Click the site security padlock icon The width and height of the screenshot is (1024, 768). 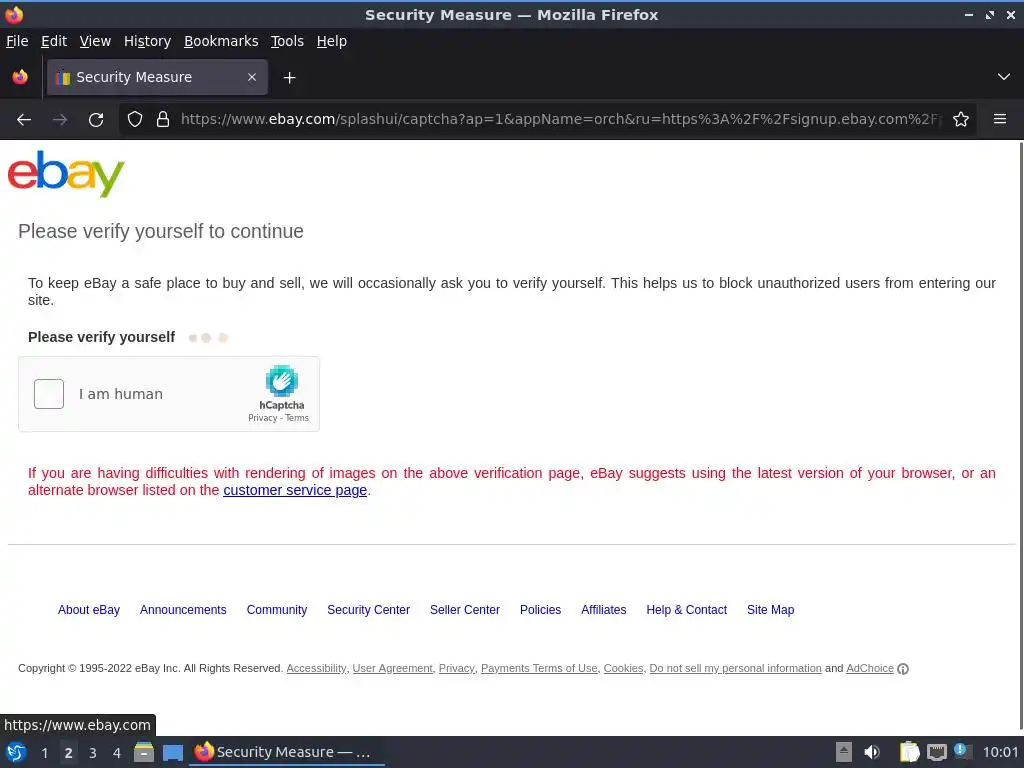(x=163, y=120)
